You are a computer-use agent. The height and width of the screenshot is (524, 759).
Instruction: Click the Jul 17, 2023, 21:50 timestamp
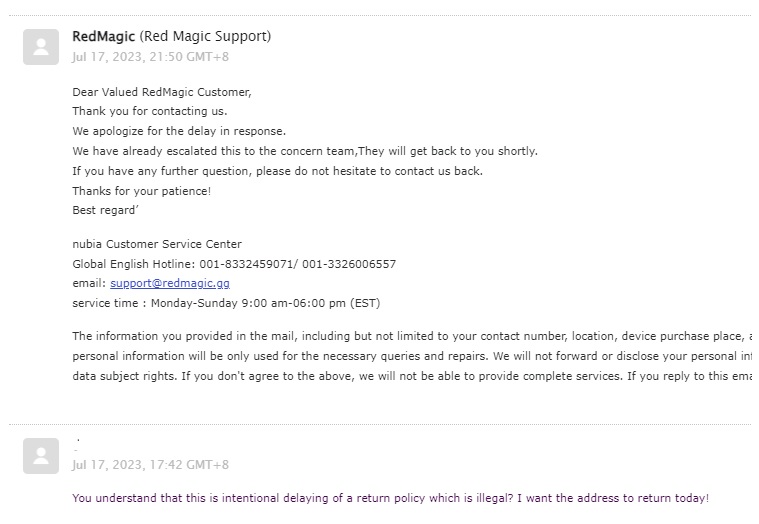(151, 57)
